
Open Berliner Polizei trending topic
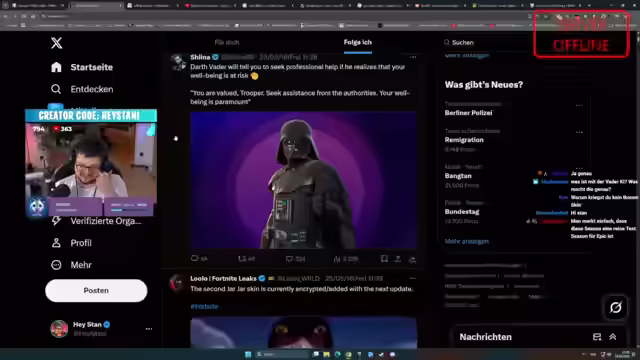[x=468, y=113]
